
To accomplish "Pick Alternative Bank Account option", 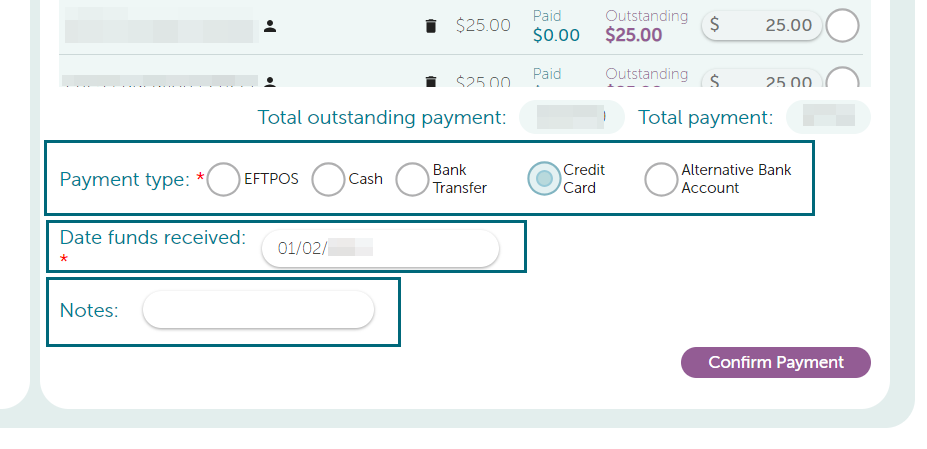I will [x=661, y=179].
